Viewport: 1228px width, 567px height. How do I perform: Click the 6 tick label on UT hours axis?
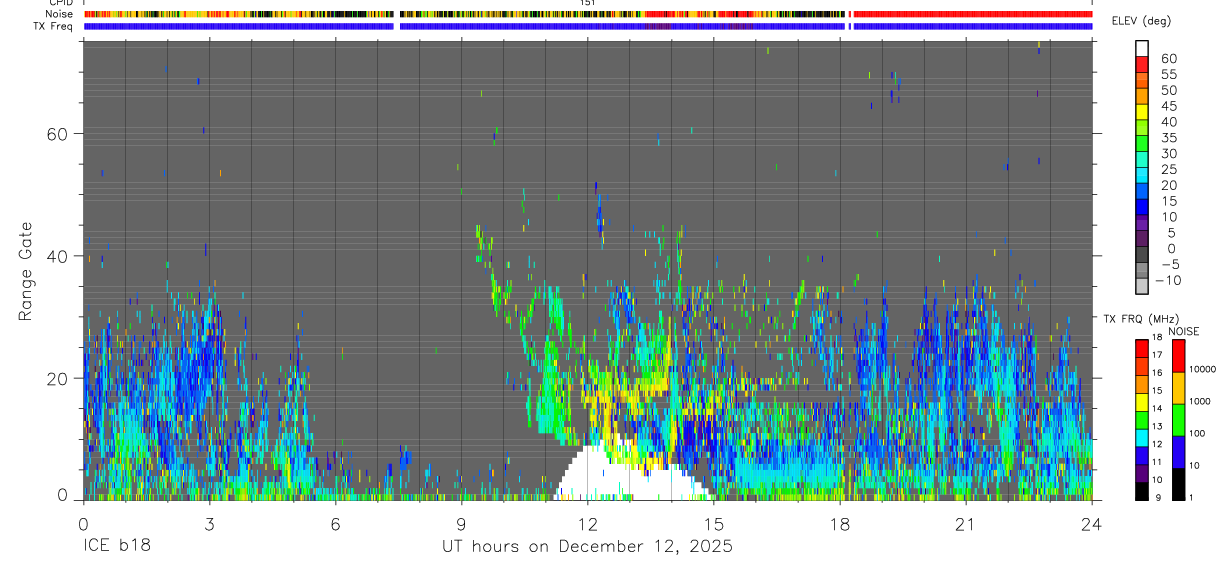pos(335,524)
